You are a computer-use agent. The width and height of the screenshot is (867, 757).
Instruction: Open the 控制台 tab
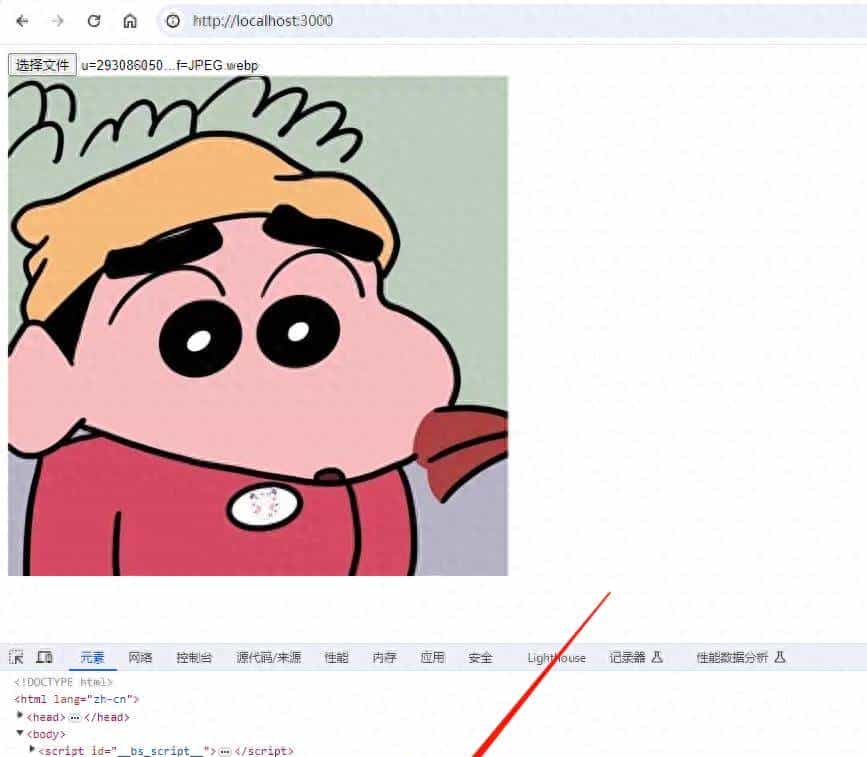[x=194, y=657]
